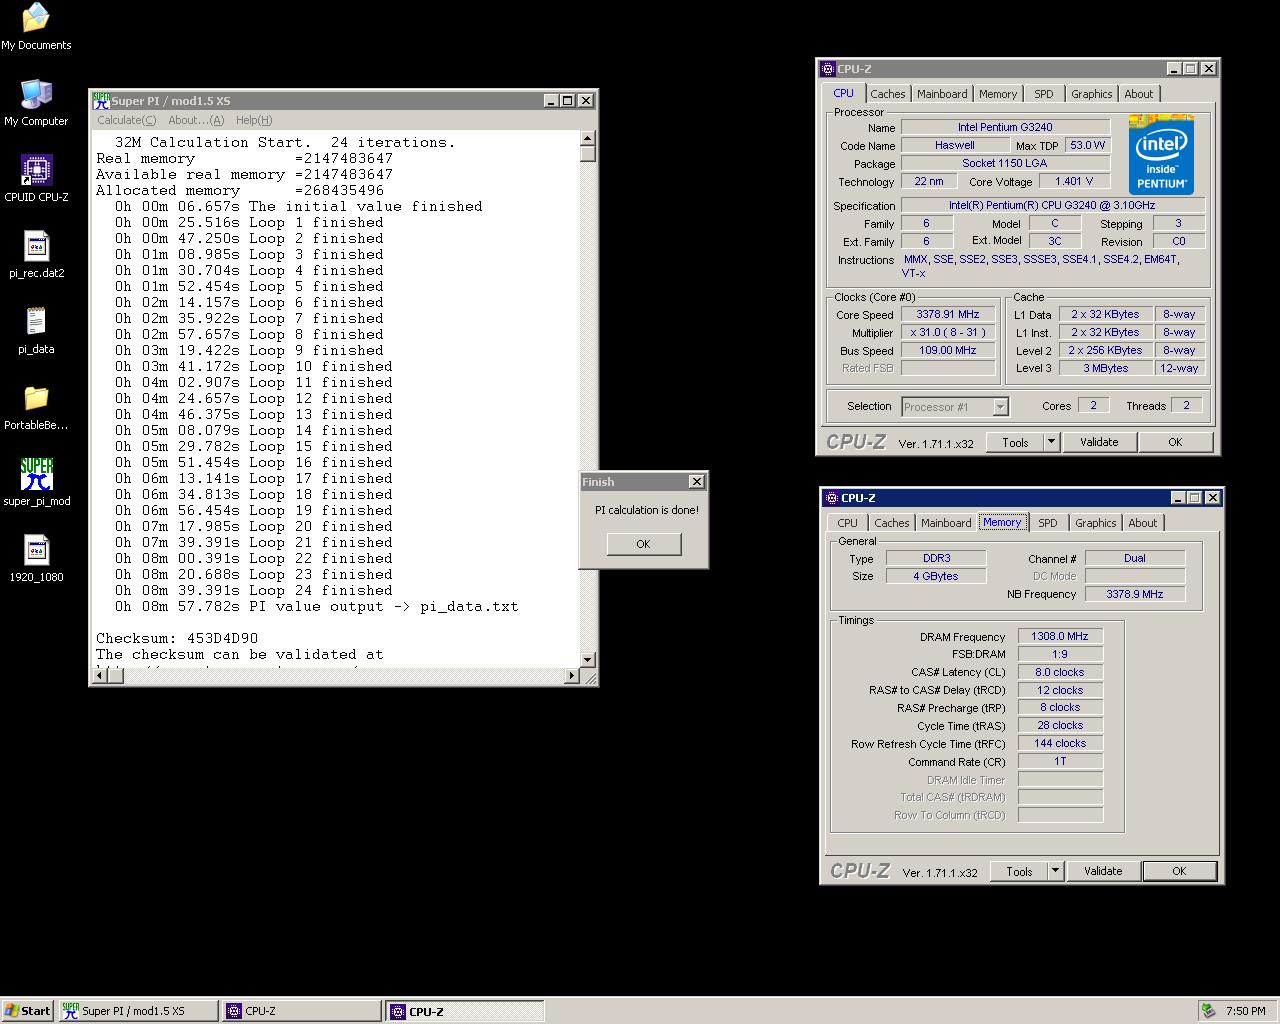Click bottom CPU-Z Memory window title icon
This screenshot has width=1280, height=1024.
[x=832, y=498]
